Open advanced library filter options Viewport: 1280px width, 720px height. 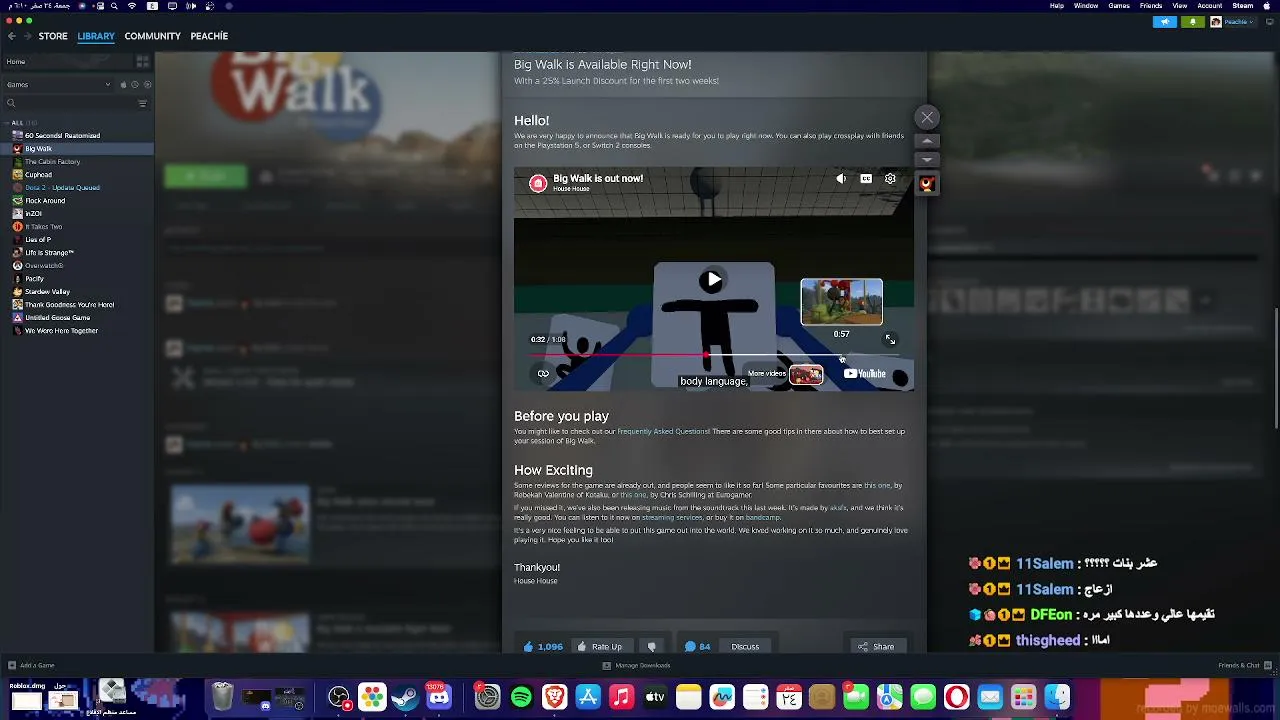143,103
